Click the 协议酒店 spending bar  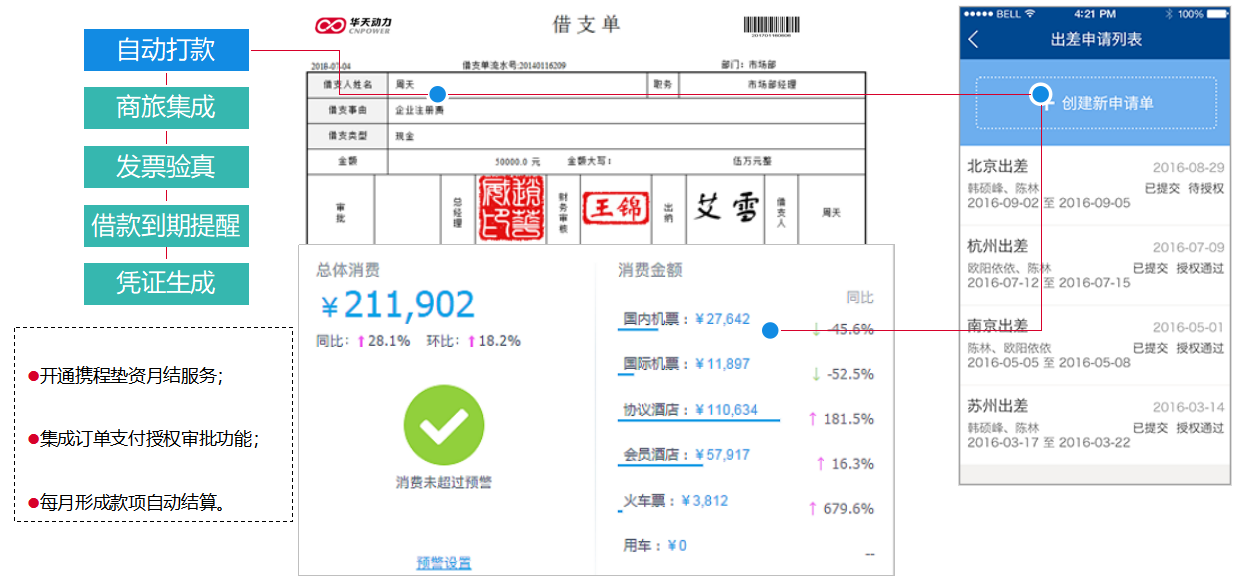tap(700, 421)
